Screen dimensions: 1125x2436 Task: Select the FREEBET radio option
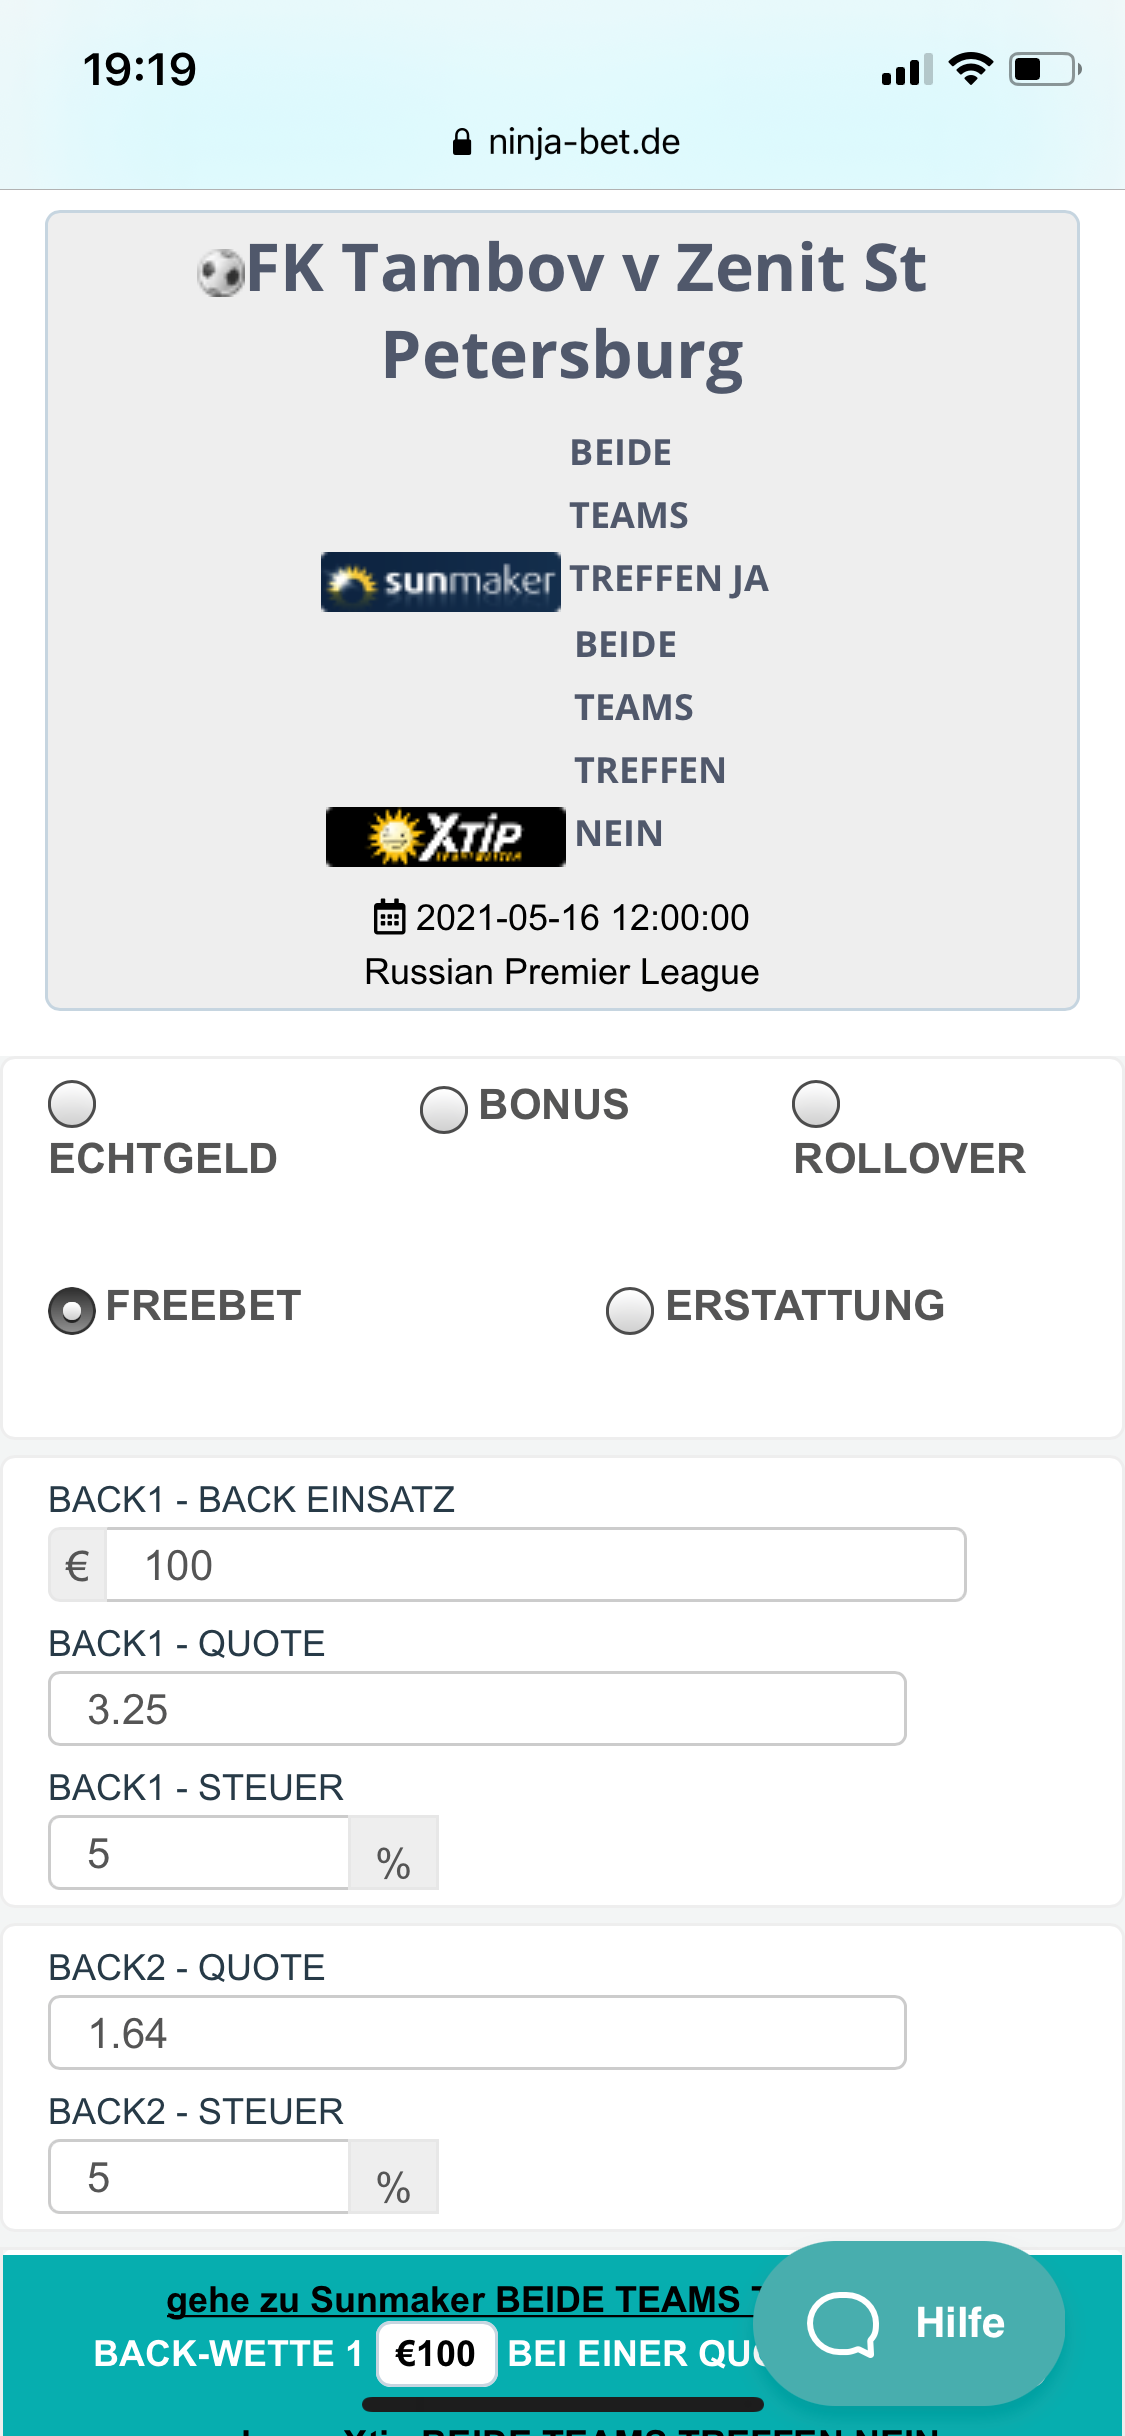tap(72, 1310)
